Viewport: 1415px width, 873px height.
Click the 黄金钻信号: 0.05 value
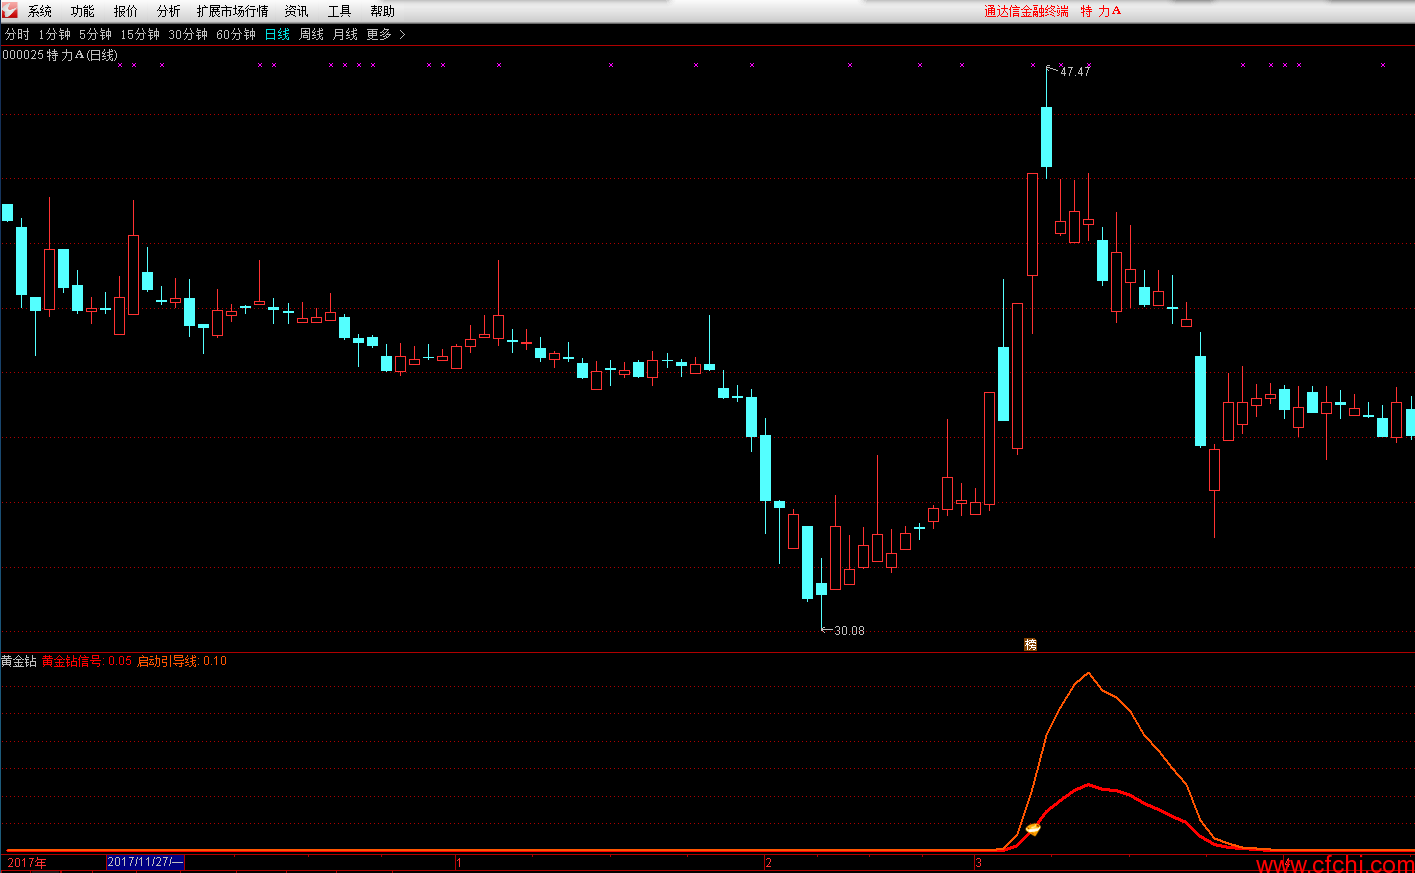(x=87, y=661)
